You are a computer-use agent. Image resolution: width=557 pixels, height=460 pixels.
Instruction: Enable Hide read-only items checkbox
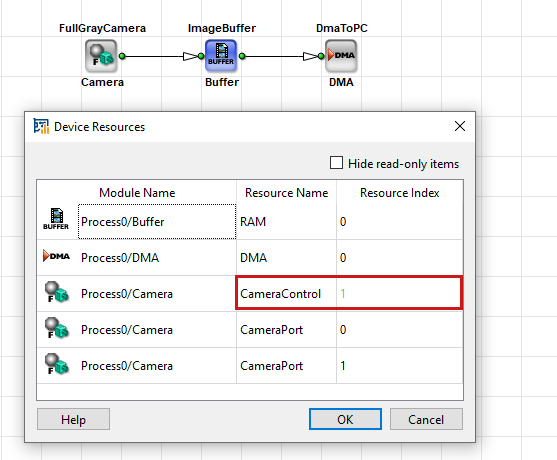pyautogui.click(x=336, y=163)
